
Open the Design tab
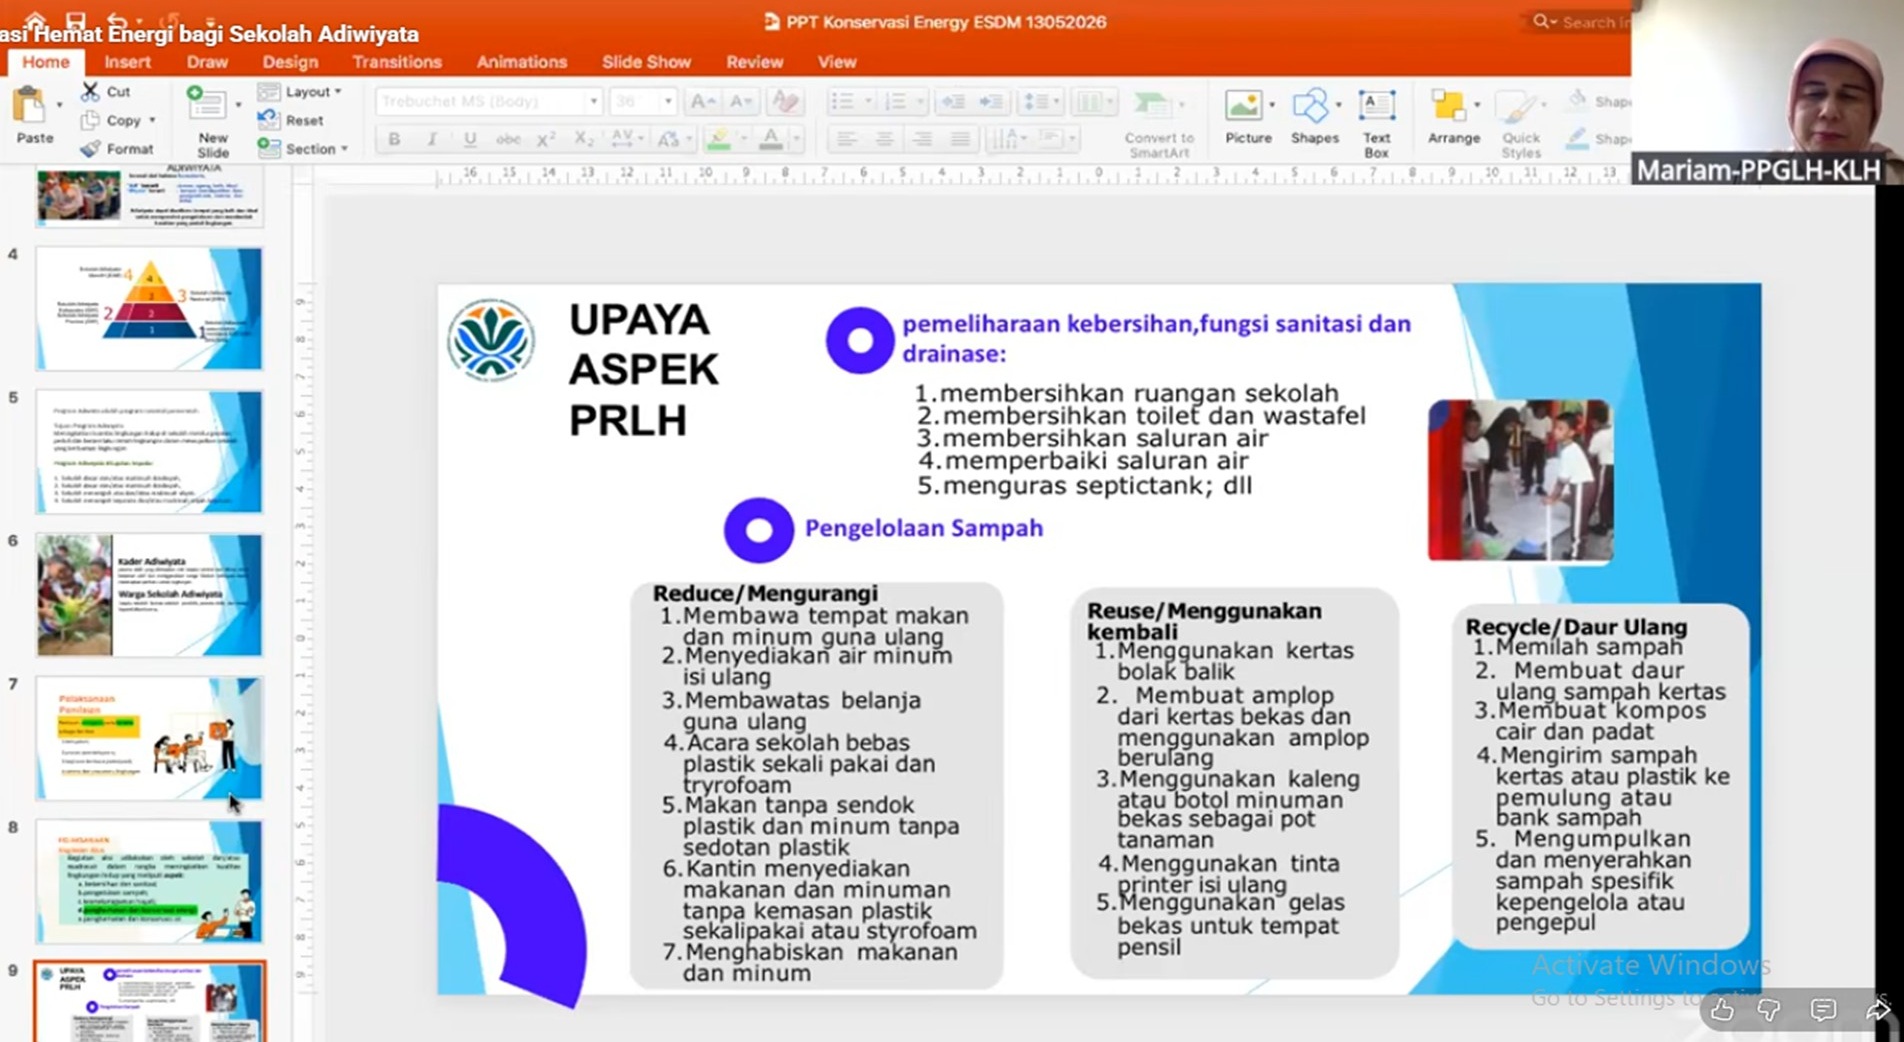(290, 62)
